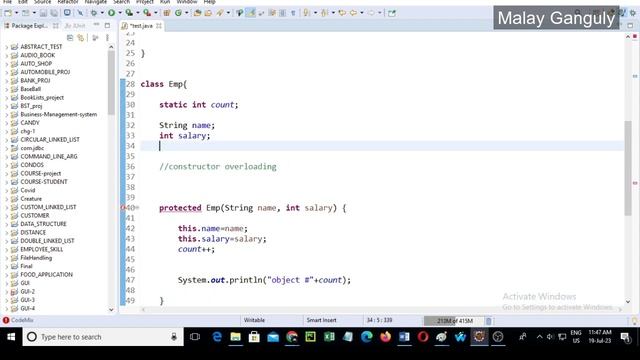Toggle Link with Editor in Package Explorer
Screen dimensions: 640x360
pos(80,38)
